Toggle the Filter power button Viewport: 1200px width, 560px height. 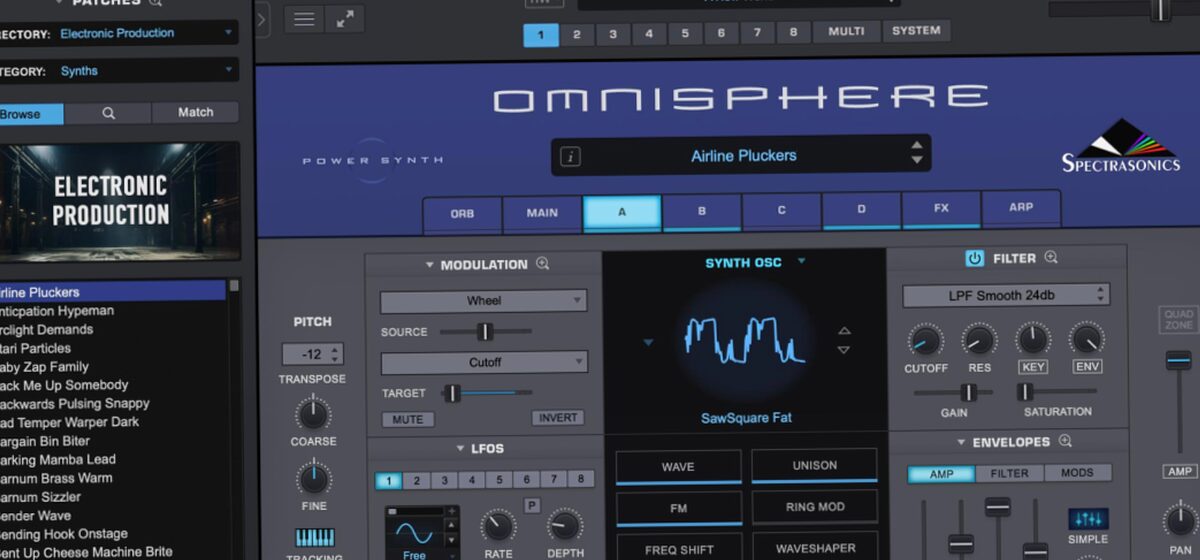click(975, 258)
